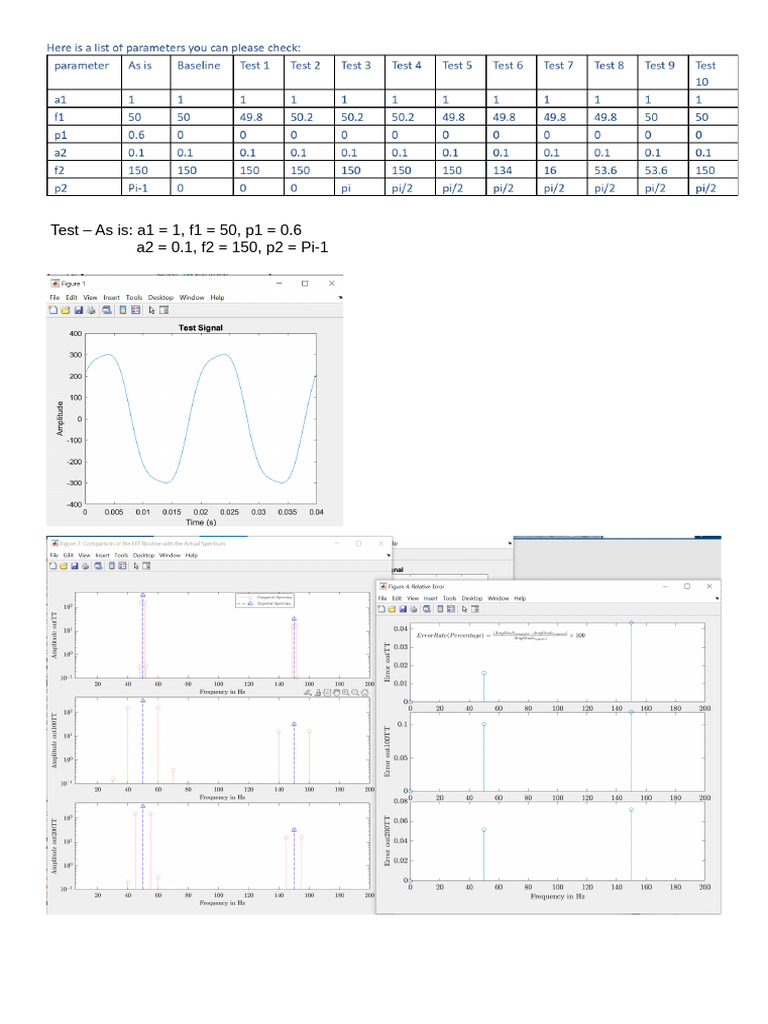Click Link Plot icon in Figure 1 toolbar
The height and width of the screenshot is (1024, 768).
(107, 310)
